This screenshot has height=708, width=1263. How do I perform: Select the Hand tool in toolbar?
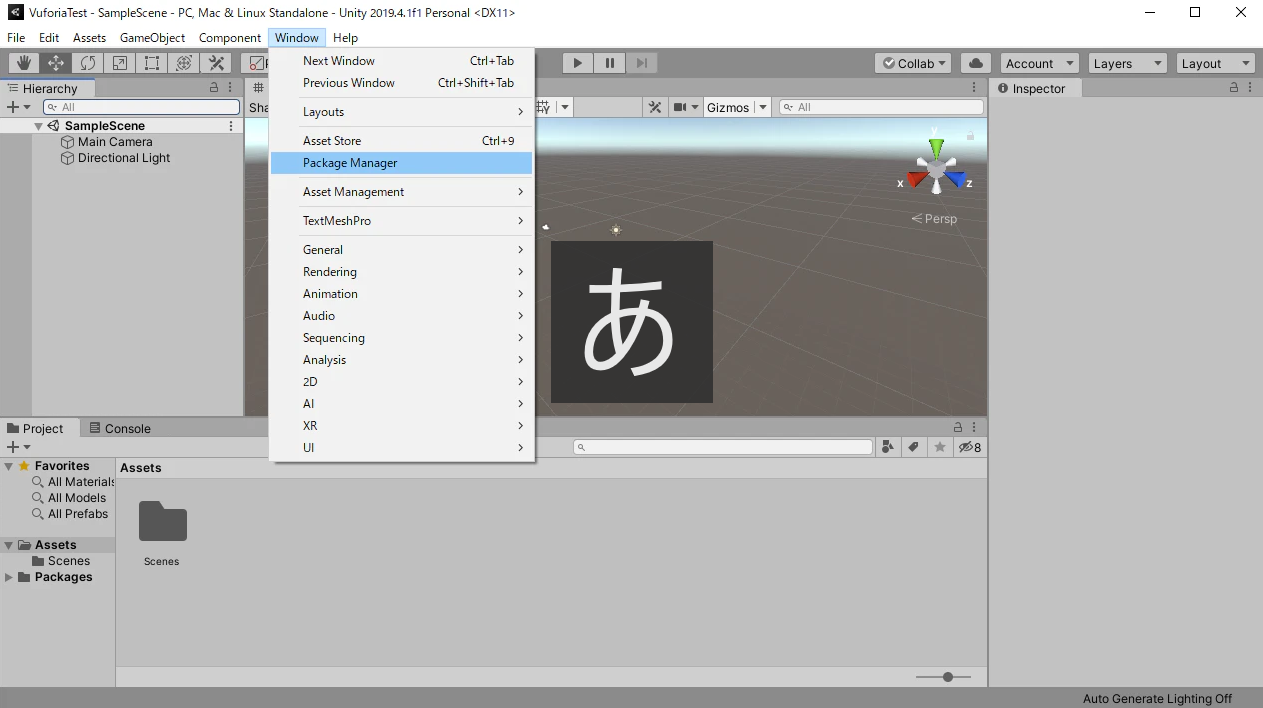point(24,63)
